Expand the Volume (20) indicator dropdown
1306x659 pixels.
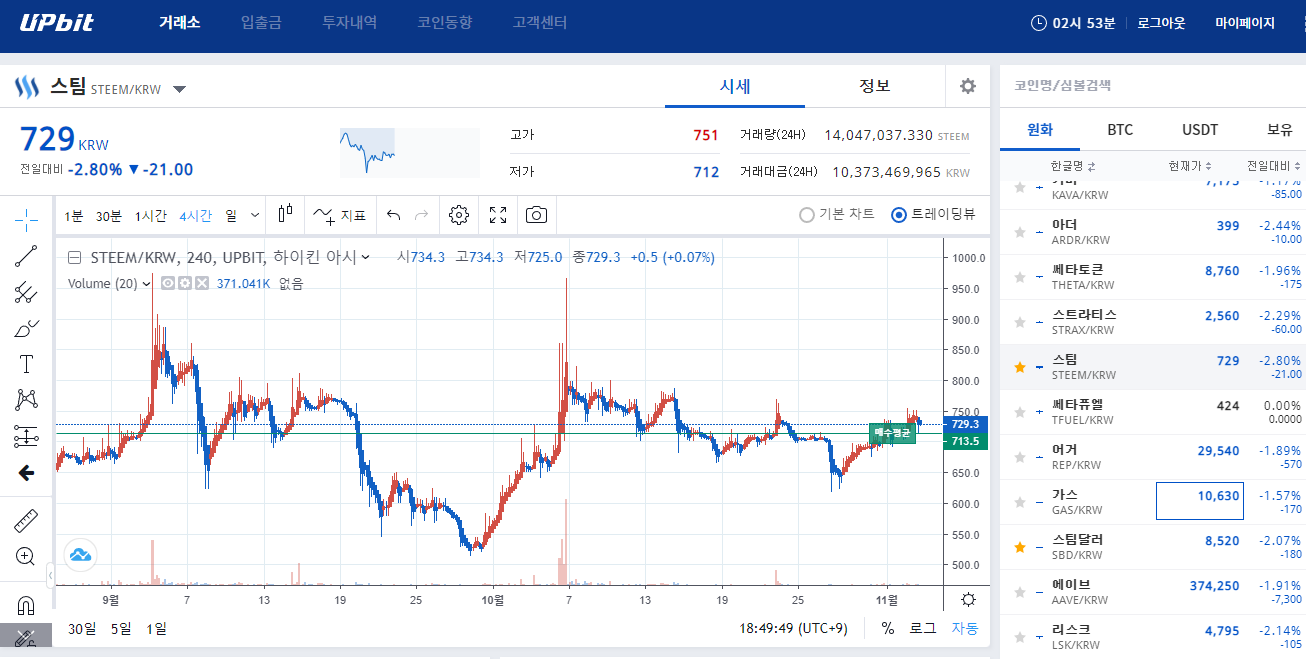(147, 283)
